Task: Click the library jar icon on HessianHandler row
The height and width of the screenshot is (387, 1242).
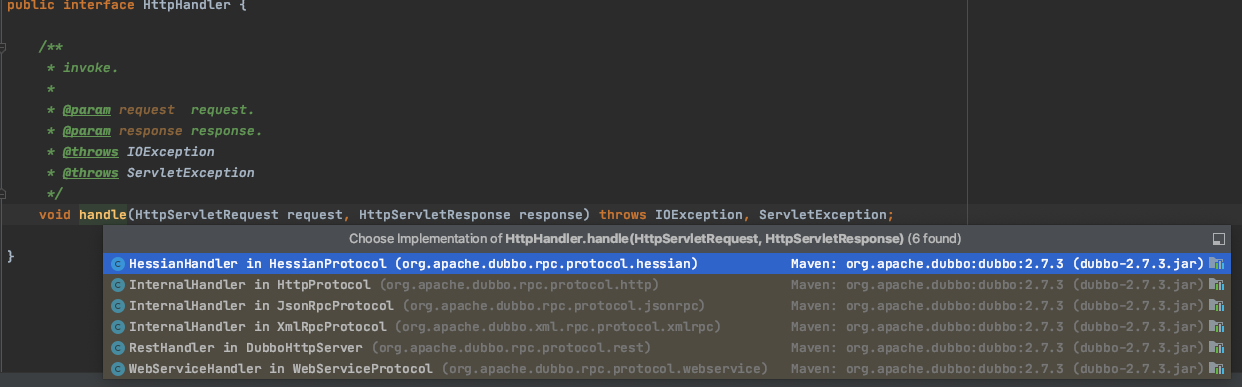Action: click(x=1216, y=264)
